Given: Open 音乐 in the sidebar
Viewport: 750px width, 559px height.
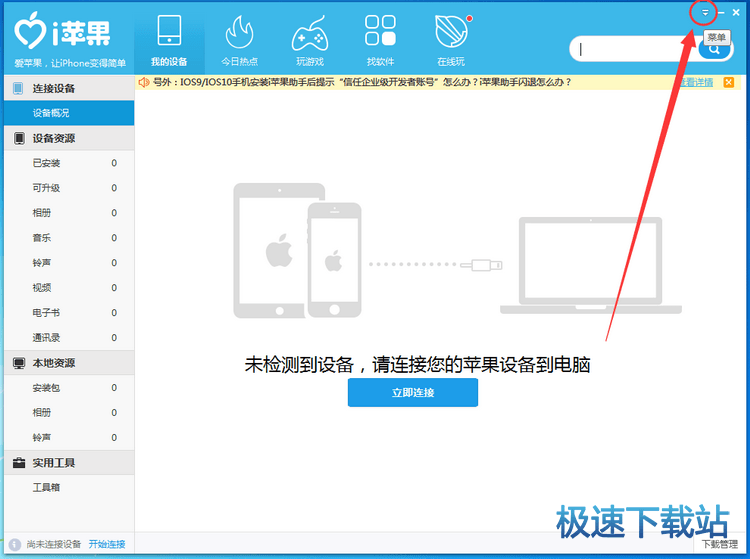Looking at the screenshot, I should [x=69, y=238].
